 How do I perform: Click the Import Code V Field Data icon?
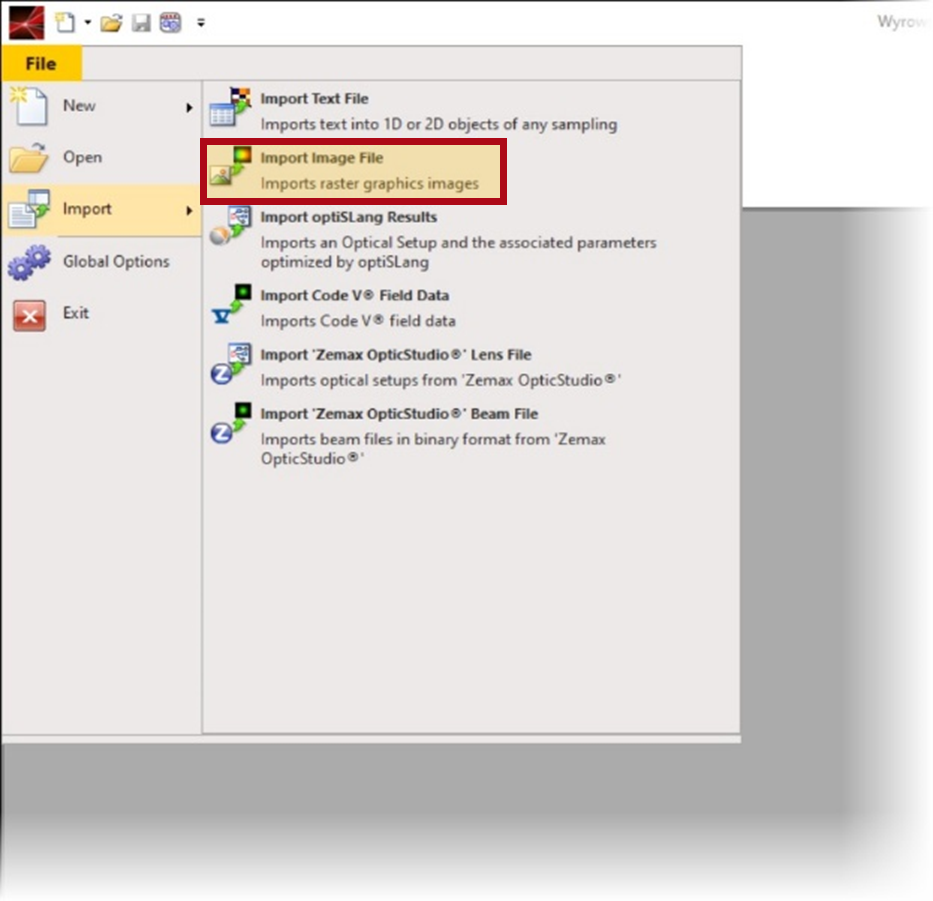tap(231, 304)
